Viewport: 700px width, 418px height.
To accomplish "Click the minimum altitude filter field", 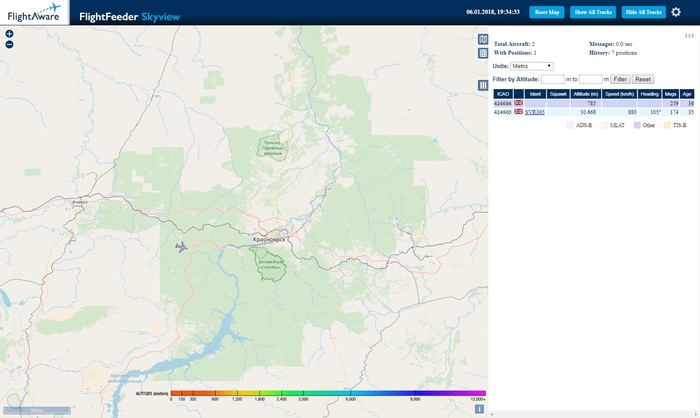I will coord(552,79).
